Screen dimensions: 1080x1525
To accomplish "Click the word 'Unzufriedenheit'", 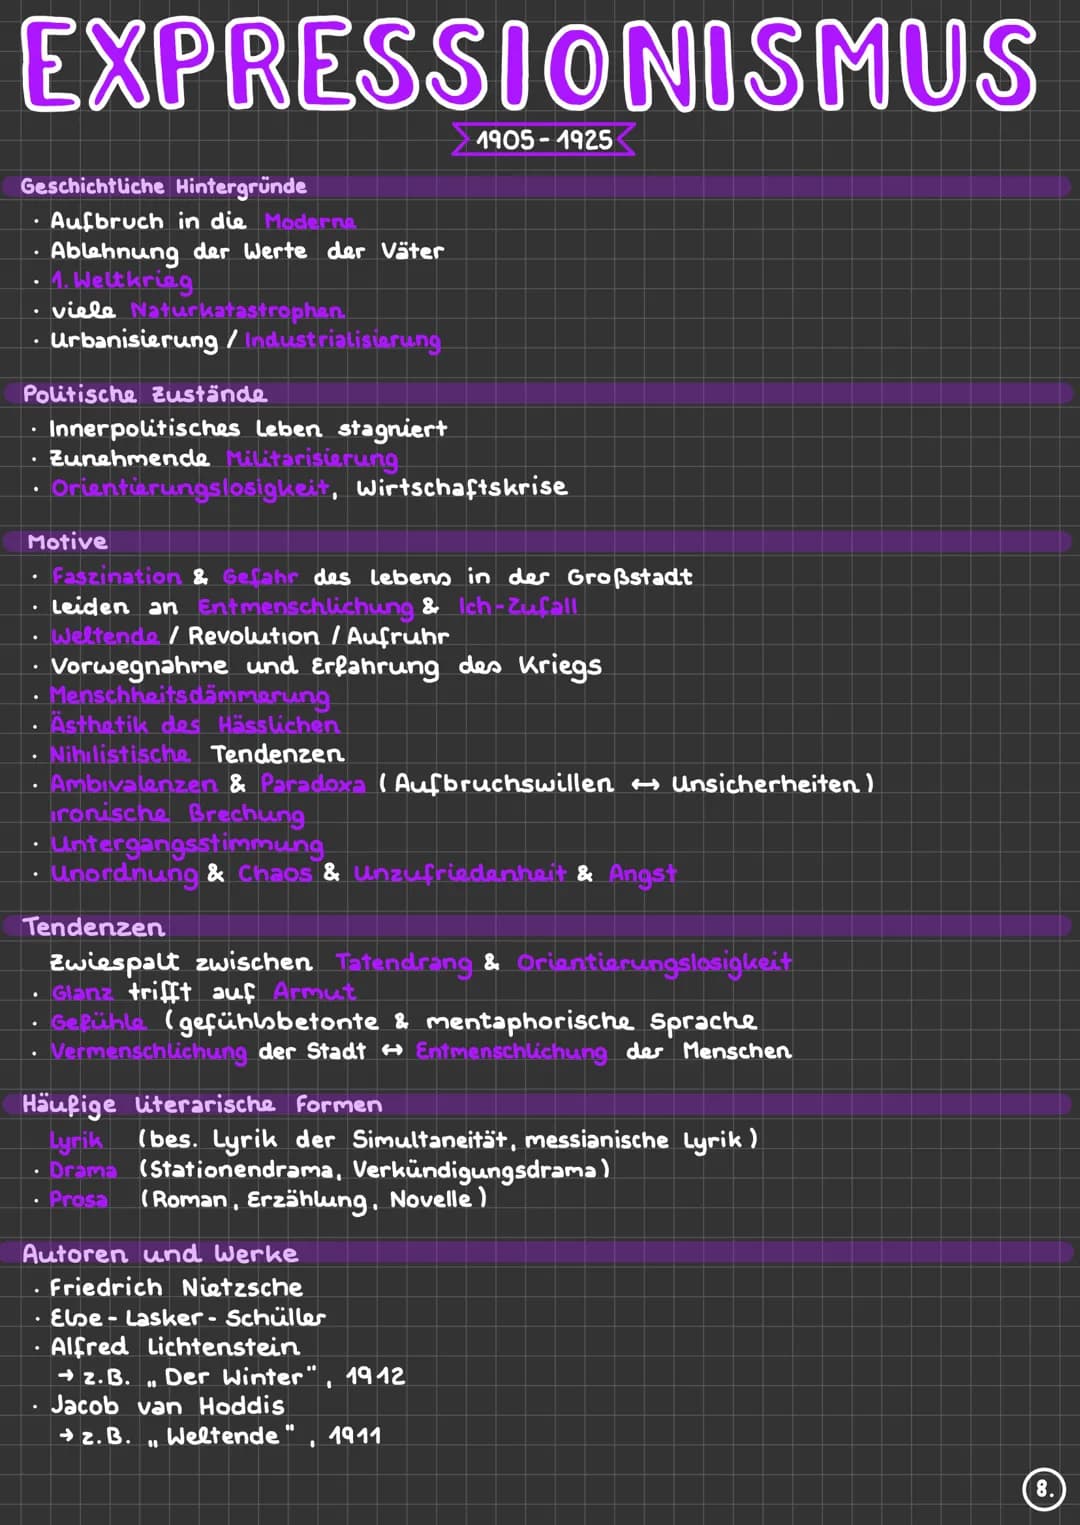I will (x=460, y=873).
